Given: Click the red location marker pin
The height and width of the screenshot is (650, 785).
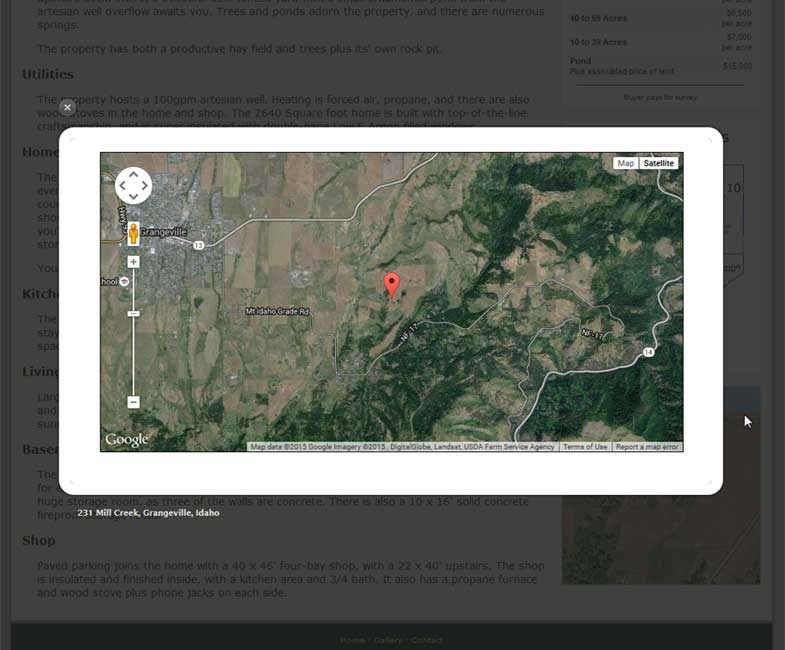Looking at the screenshot, I should coord(391,286).
